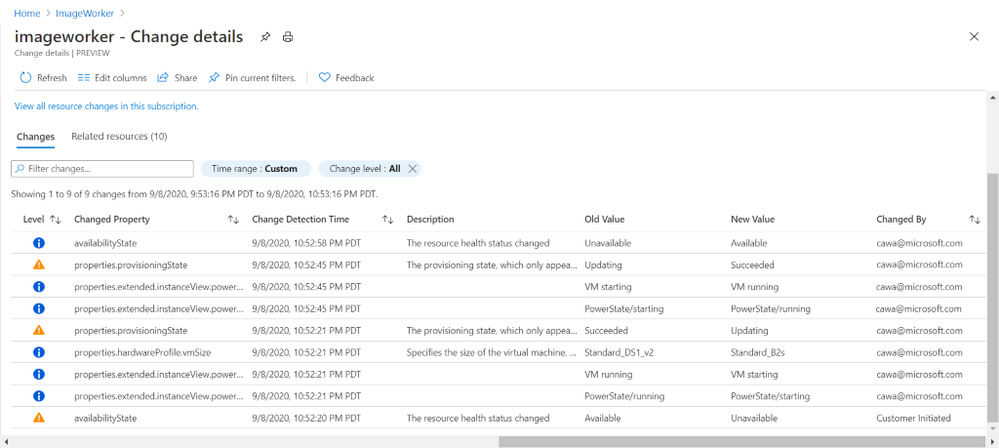Select Available in the New Value column
Screen dimensions: 999x448
click(x=749, y=243)
